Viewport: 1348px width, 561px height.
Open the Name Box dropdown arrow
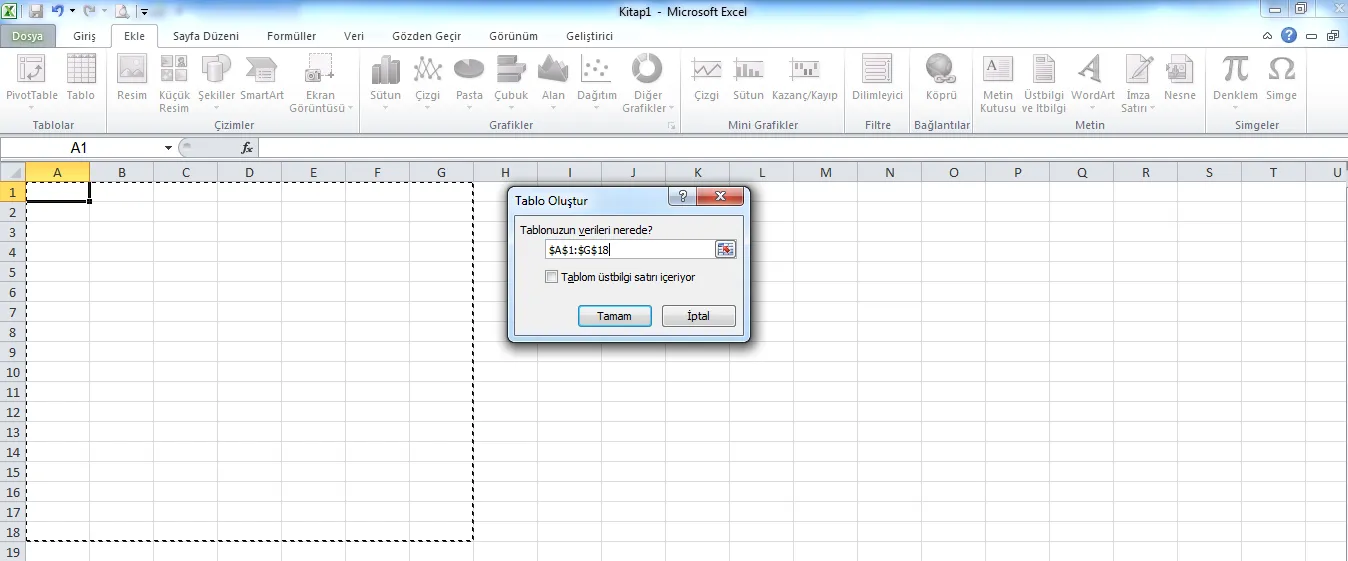(x=168, y=148)
